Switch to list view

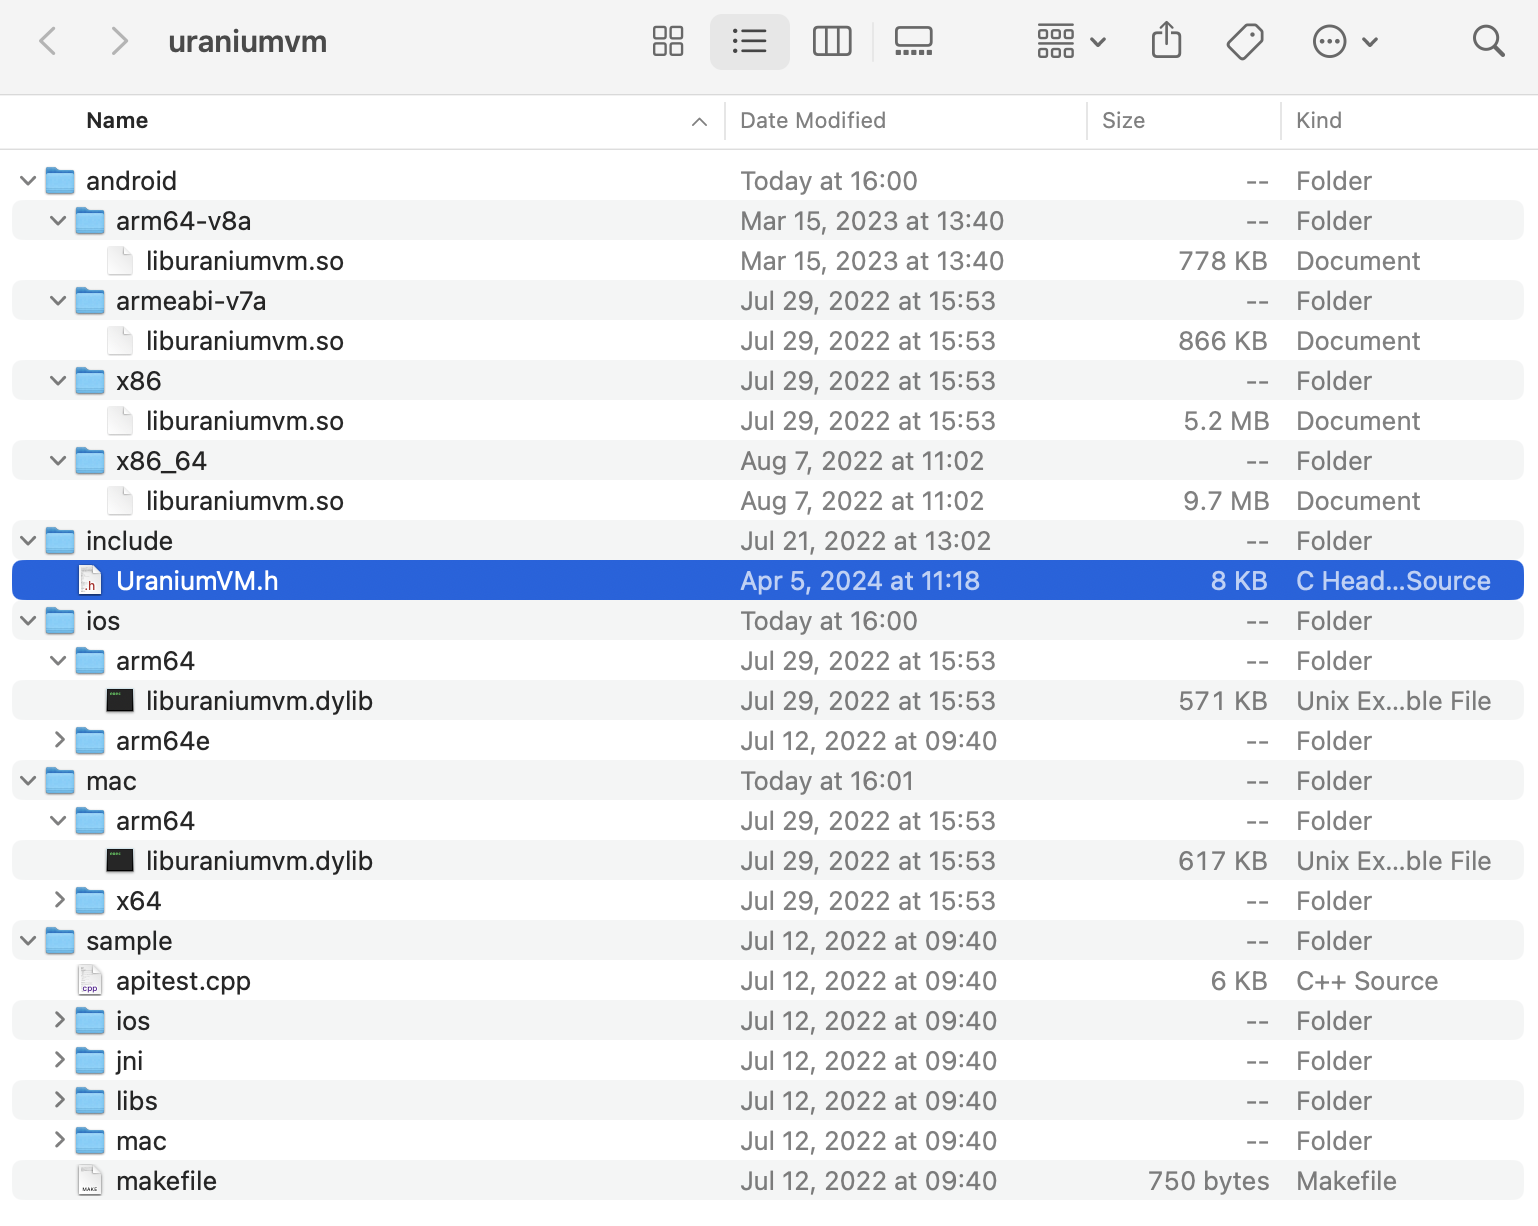coord(749,41)
